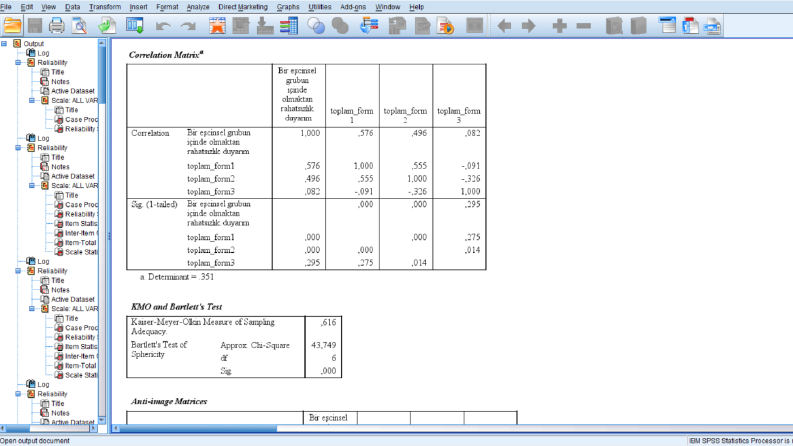Open Print Preview from the toolbar
Screen dimensions: 793x446
[79, 26]
